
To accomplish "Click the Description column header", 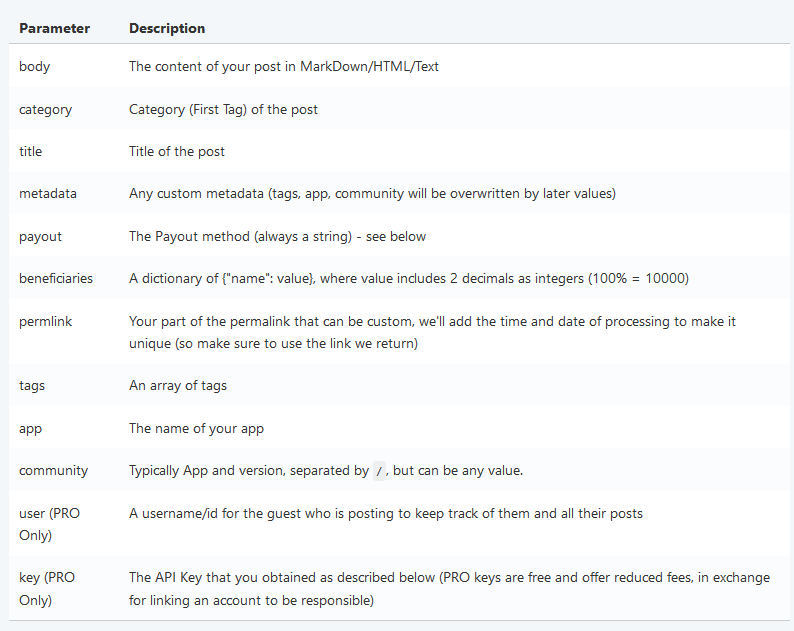I will 167,28.
